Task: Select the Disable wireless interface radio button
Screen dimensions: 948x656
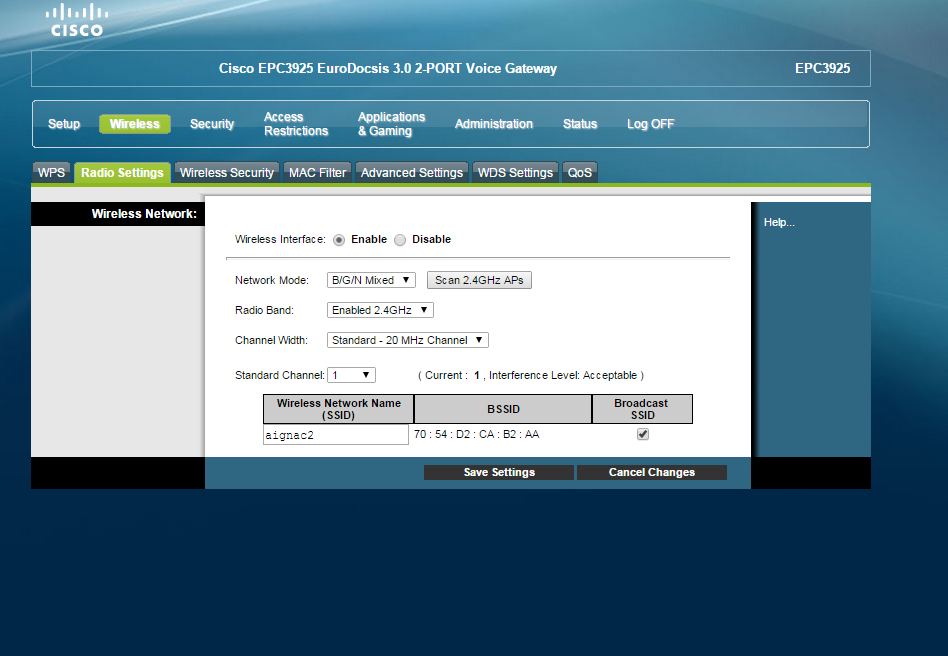Action: point(400,240)
